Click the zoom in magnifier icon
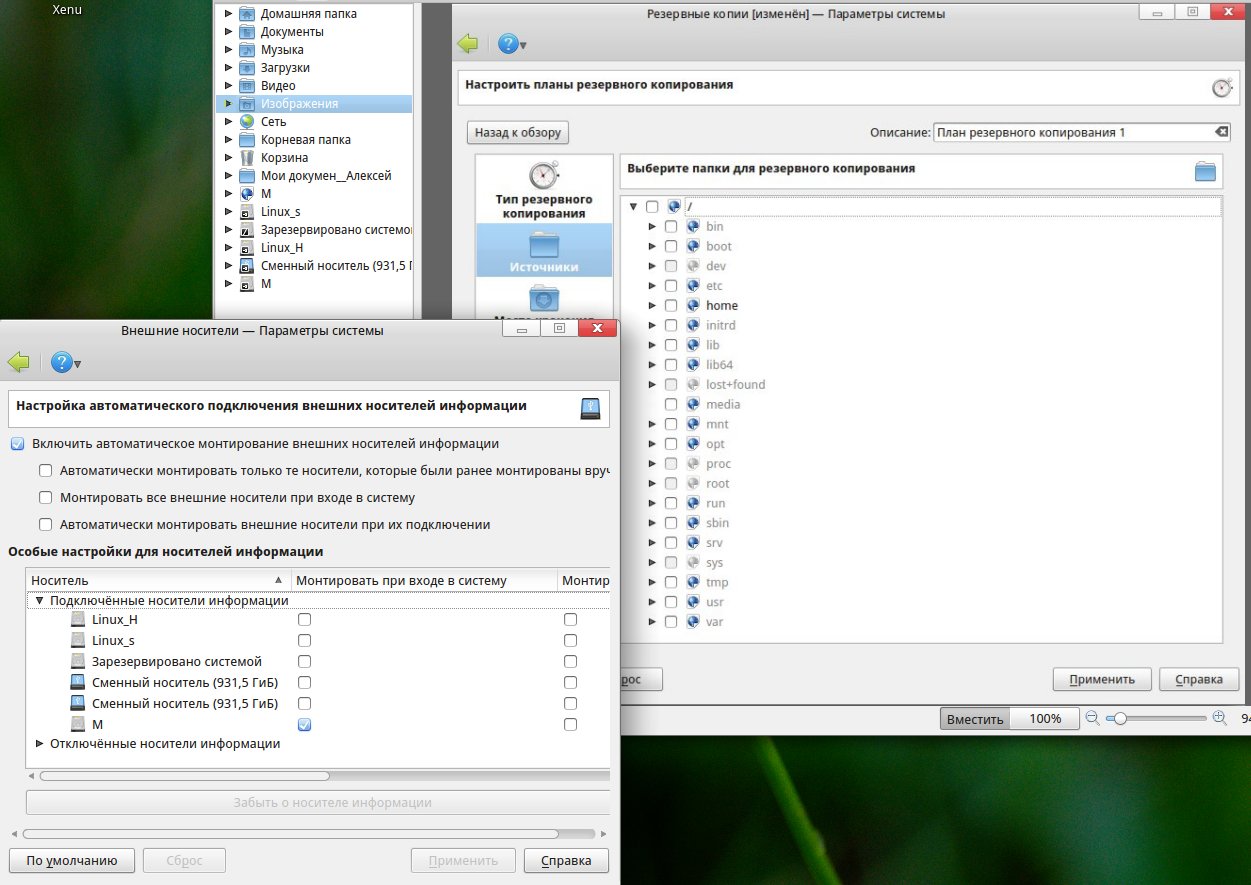1251x885 pixels. click(1219, 718)
